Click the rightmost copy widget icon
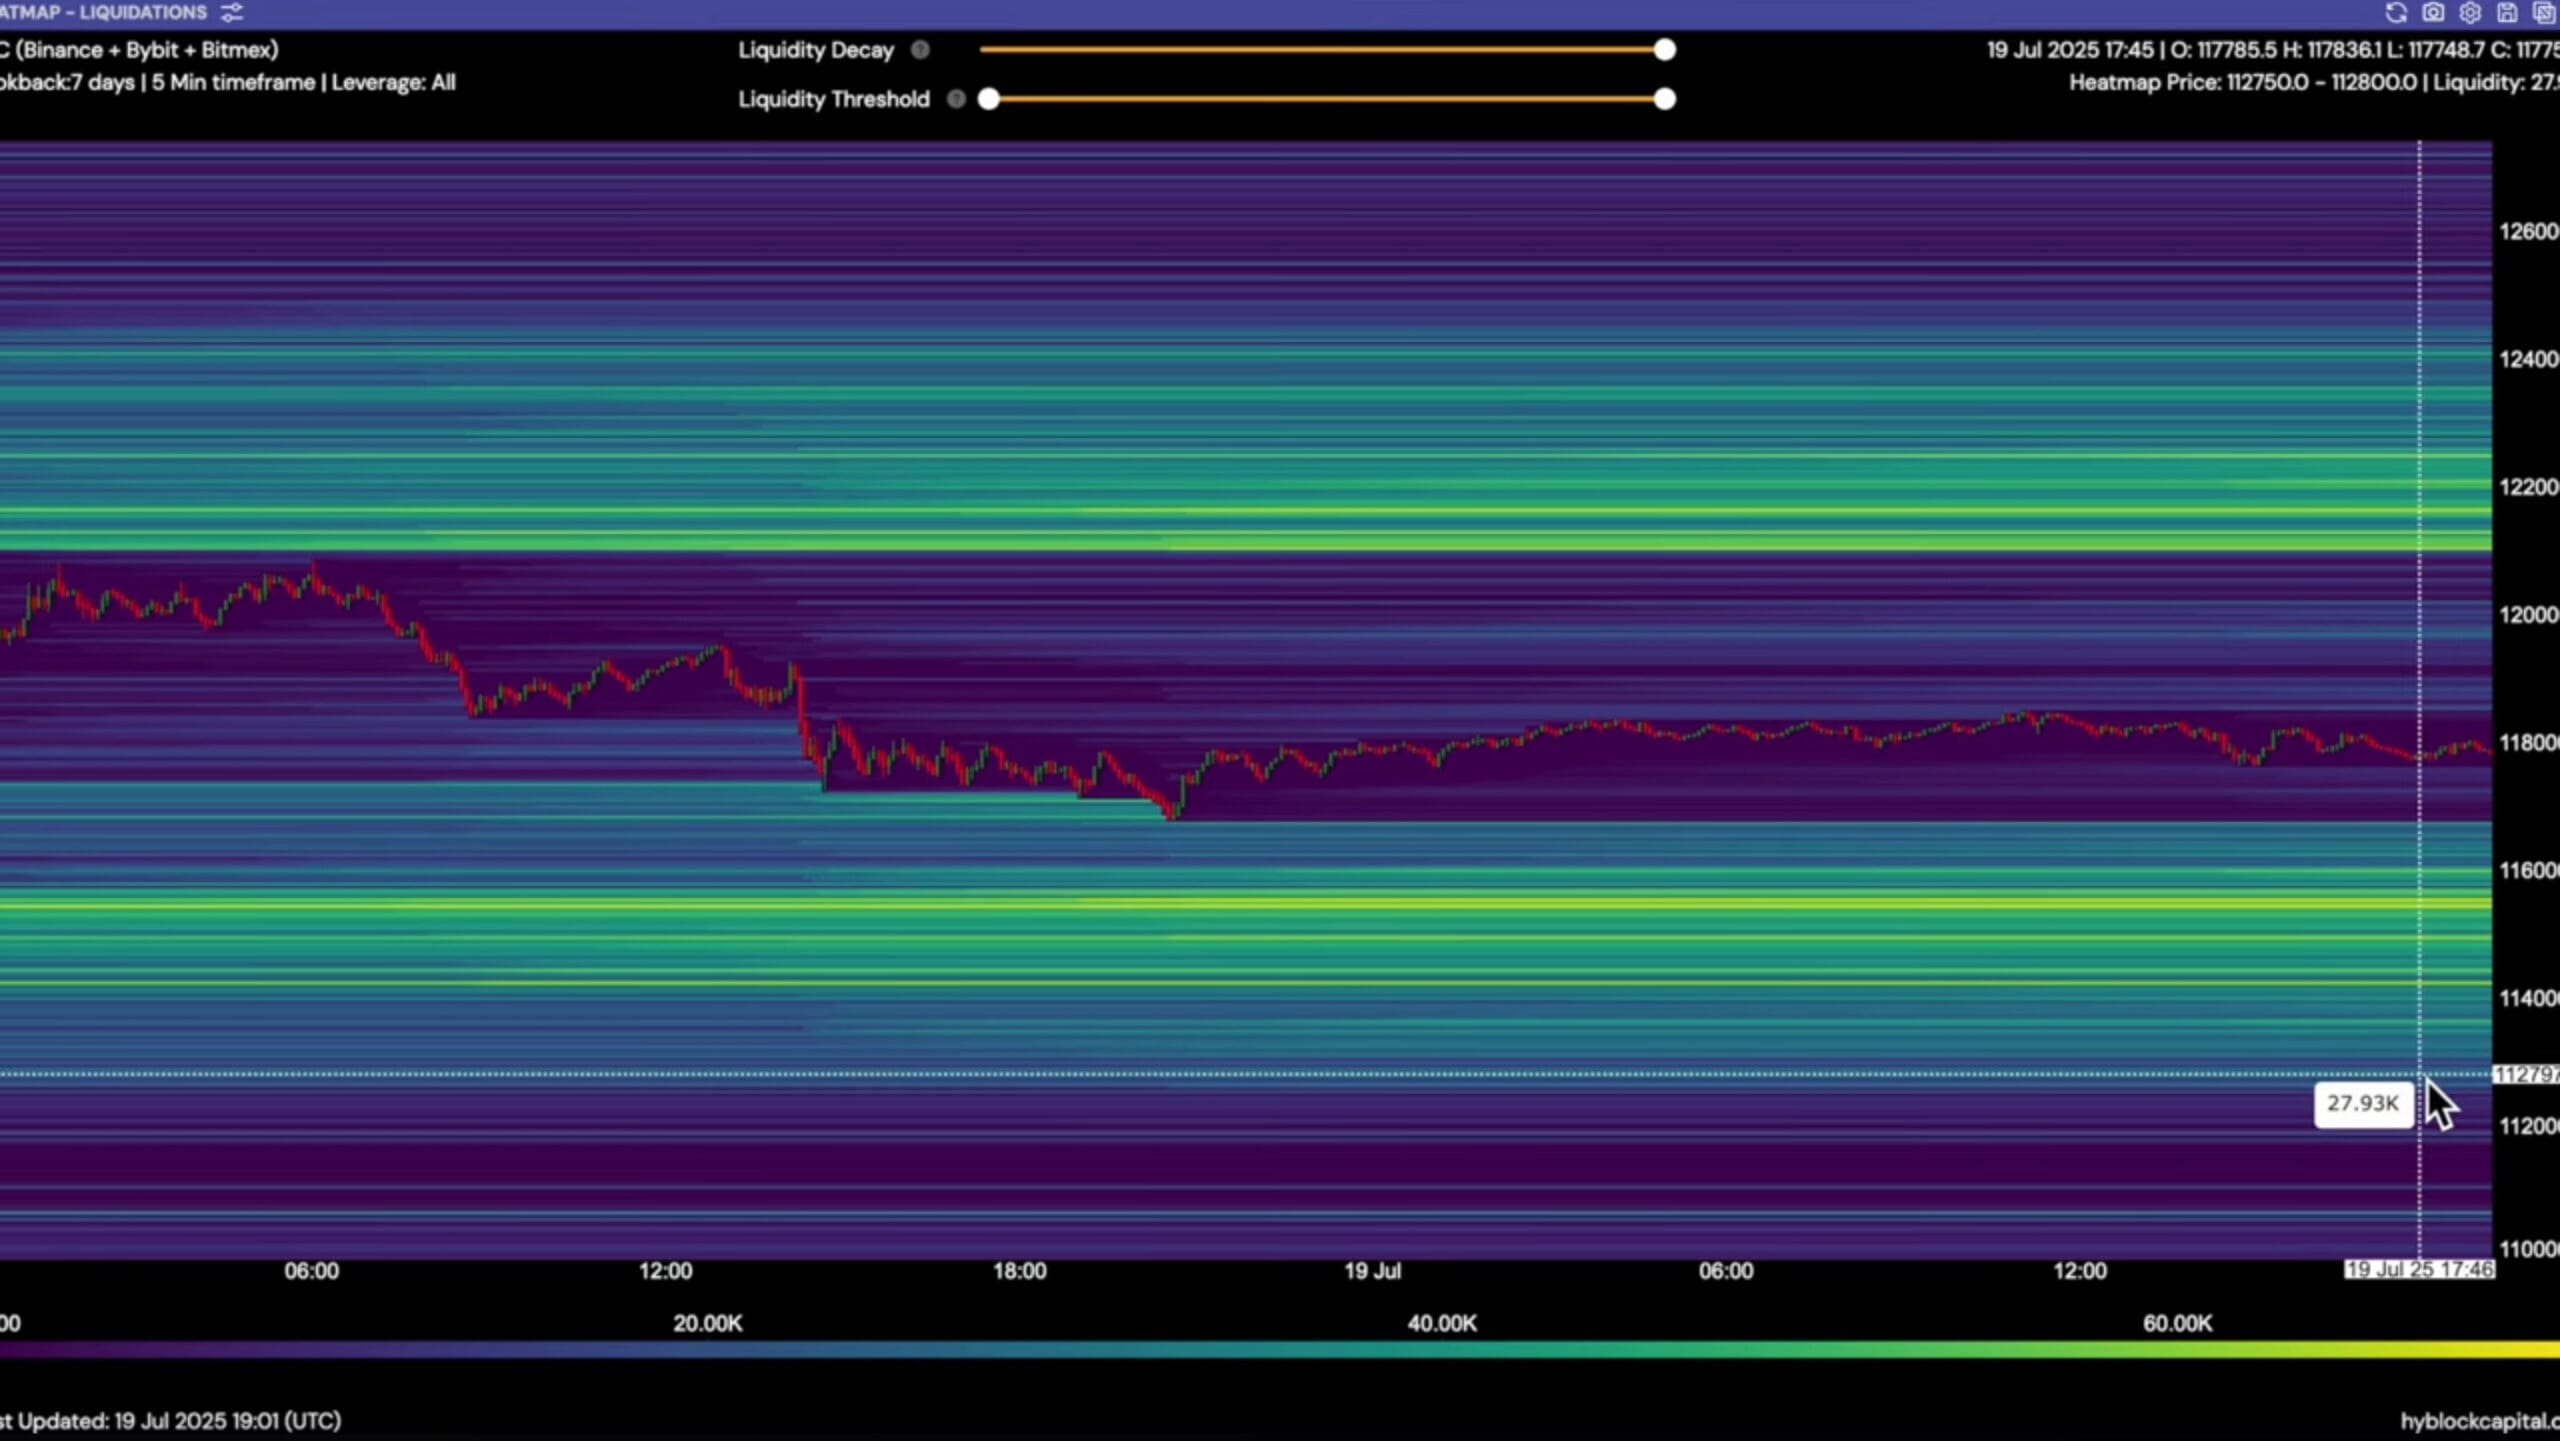Screen dimensions: 2560x1441 [2544, 13]
